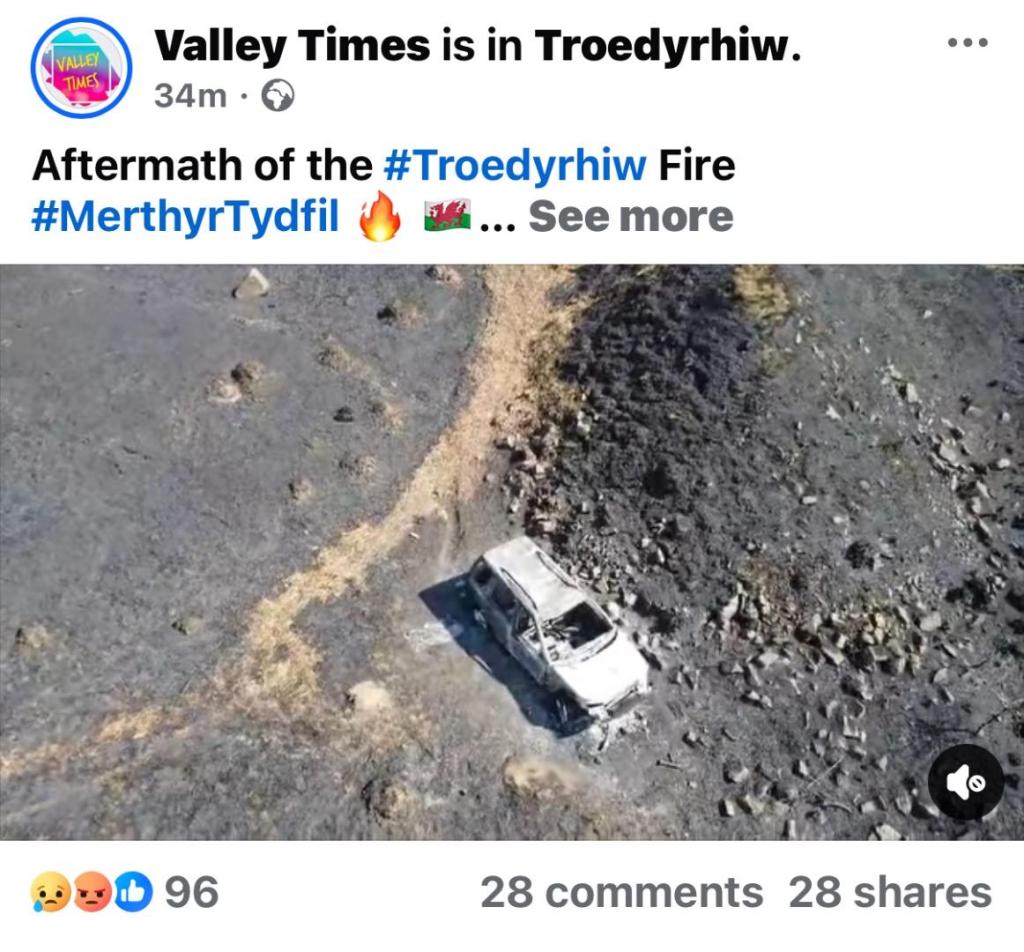
Task: Open the Valley Times page name
Action: click(293, 46)
